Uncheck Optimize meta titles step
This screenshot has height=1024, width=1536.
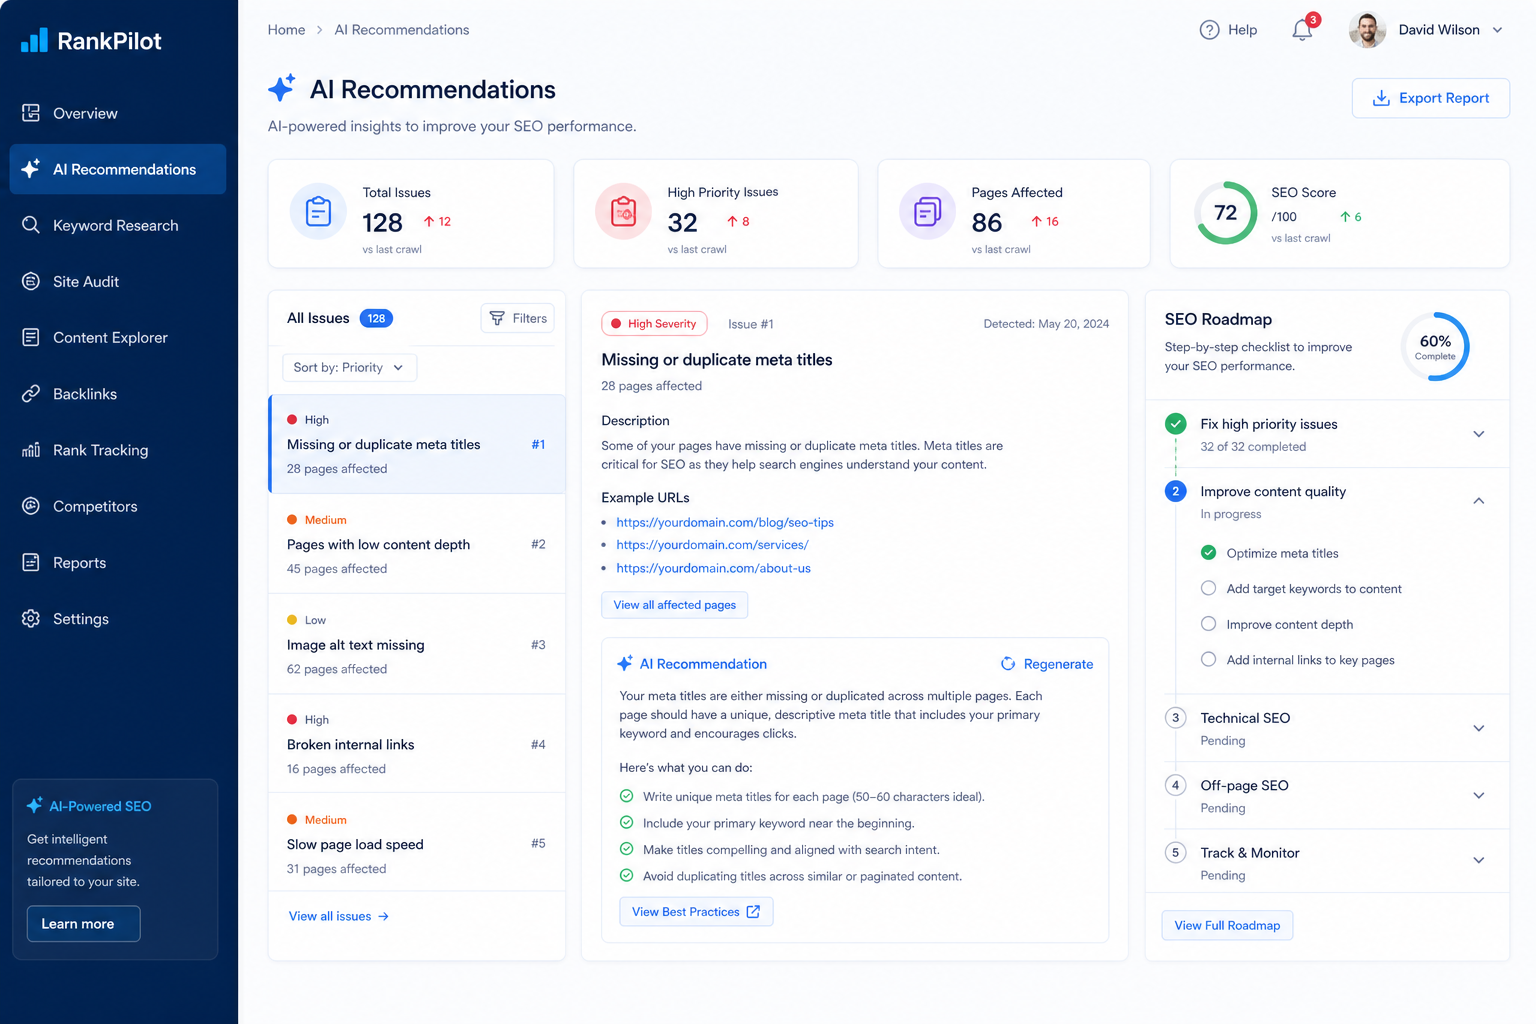click(1208, 553)
